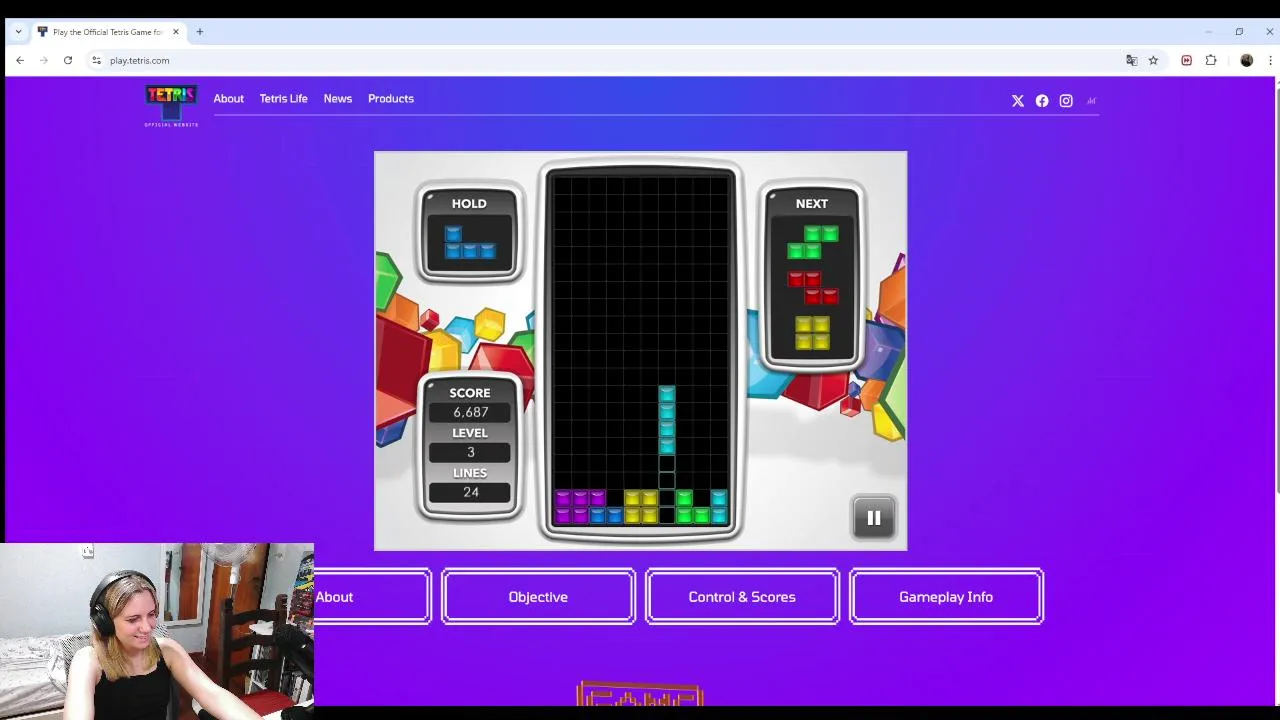Click the red extension icon in toolbar
The height and width of the screenshot is (720, 1280).
(1186, 60)
